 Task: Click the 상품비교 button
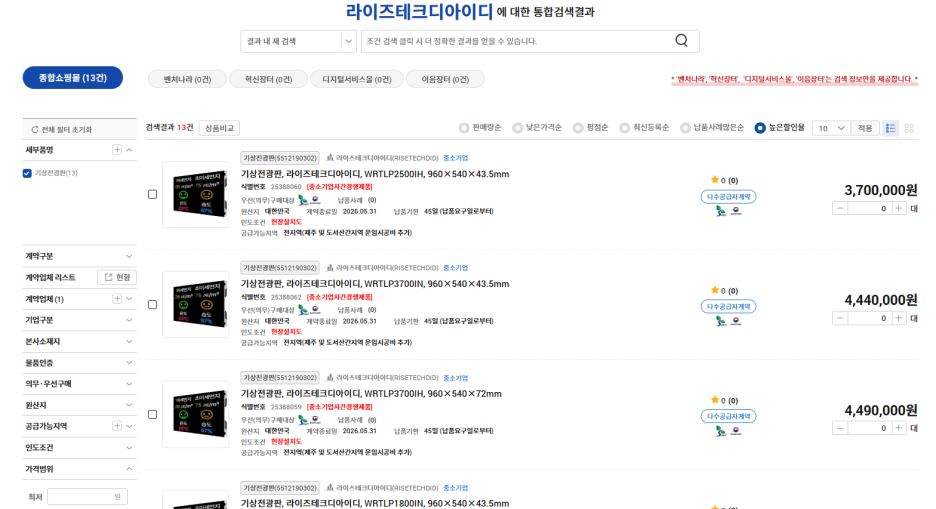[x=219, y=128]
